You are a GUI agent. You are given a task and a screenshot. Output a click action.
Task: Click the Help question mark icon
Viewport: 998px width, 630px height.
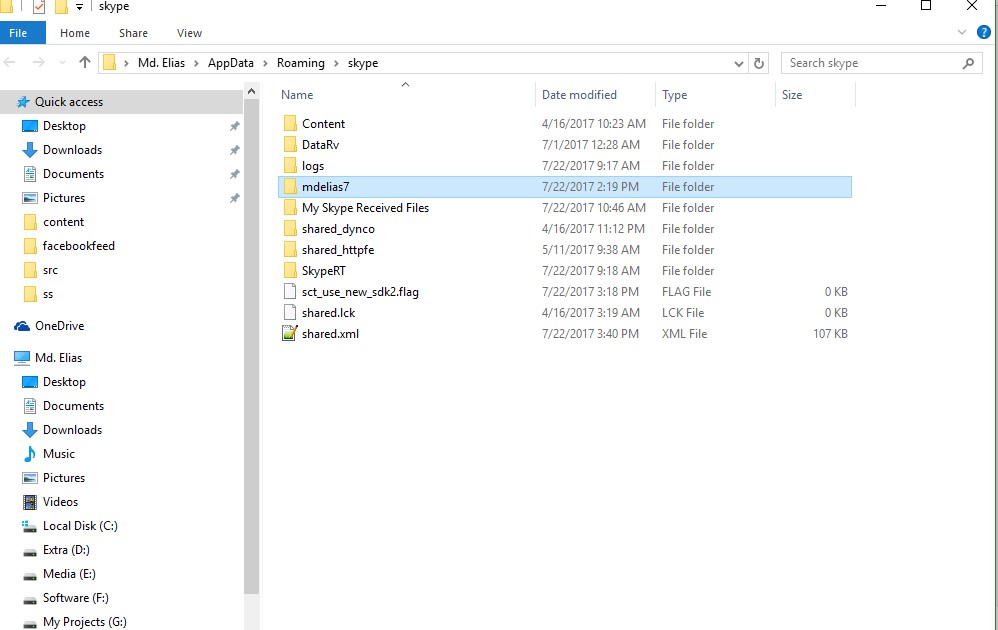(x=983, y=32)
